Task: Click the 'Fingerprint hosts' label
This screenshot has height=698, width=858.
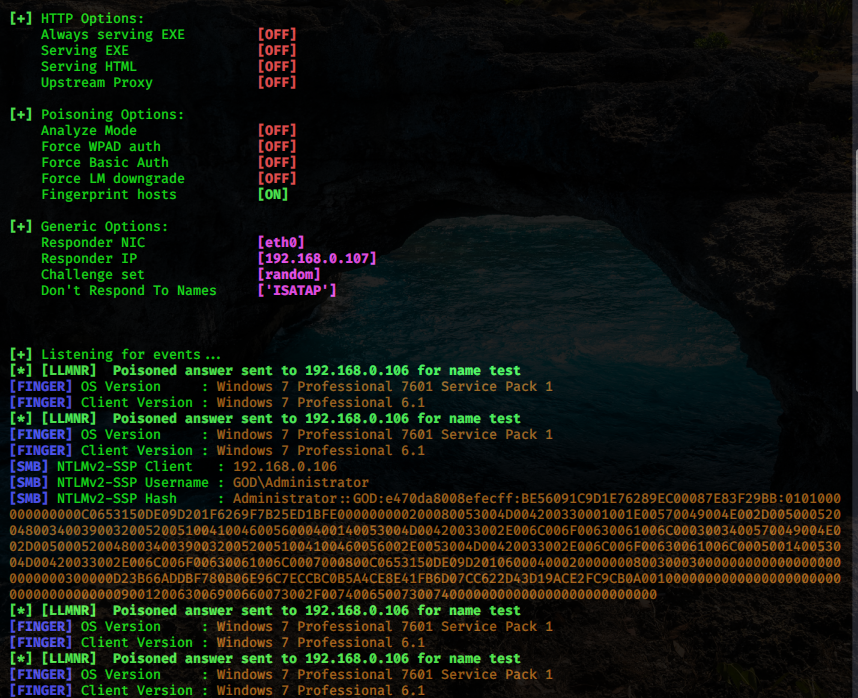Action: click(x=109, y=194)
